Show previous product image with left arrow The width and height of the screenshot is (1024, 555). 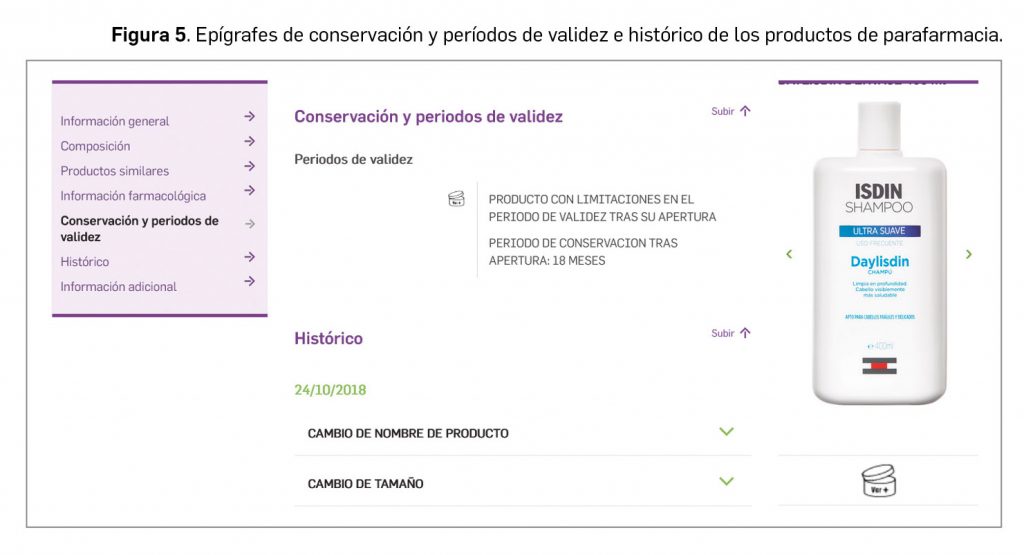(789, 255)
